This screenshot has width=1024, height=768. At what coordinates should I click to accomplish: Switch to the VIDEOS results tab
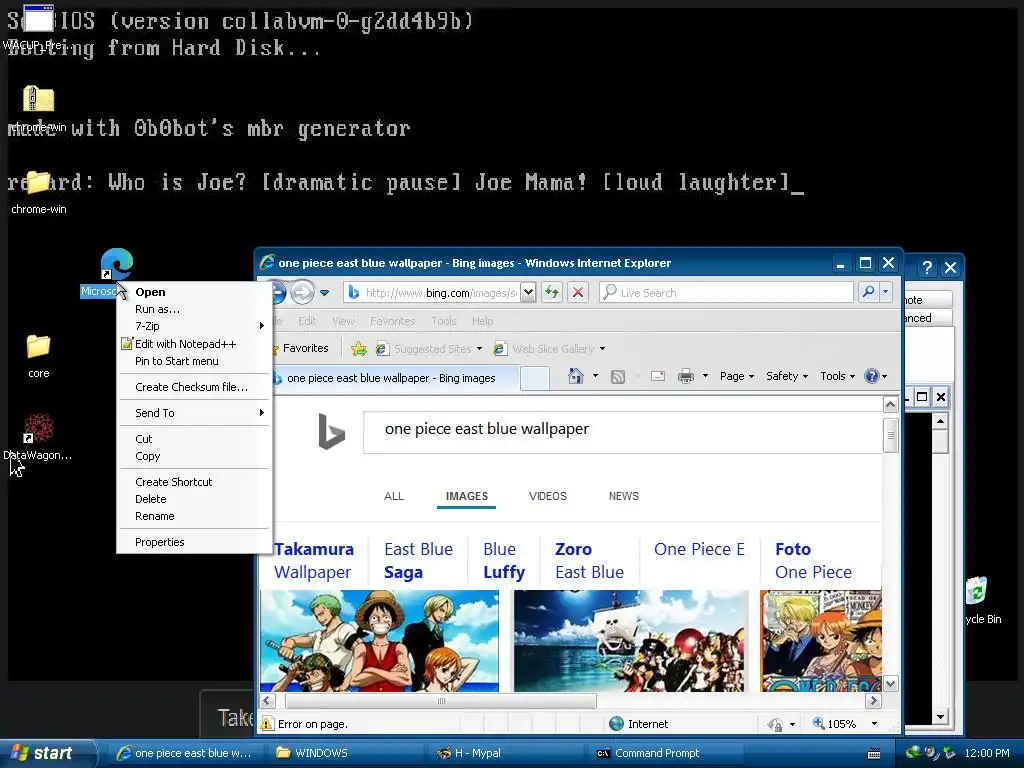click(548, 496)
